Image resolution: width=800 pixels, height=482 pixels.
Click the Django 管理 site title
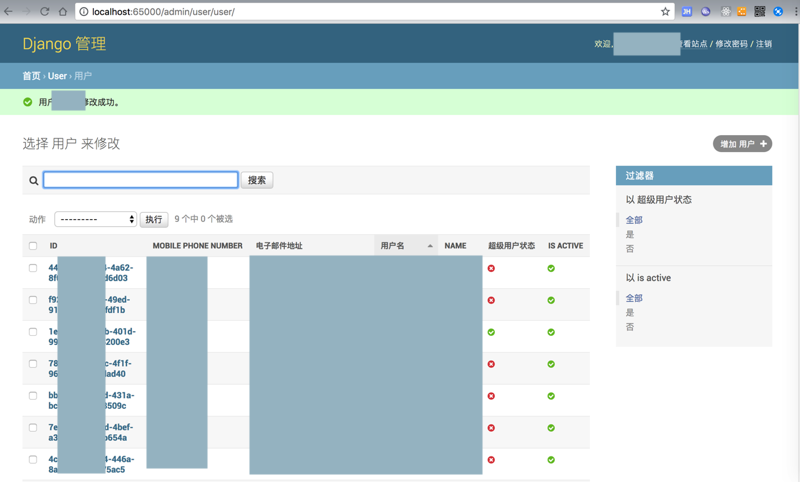pyautogui.click(x=64, y=44)
